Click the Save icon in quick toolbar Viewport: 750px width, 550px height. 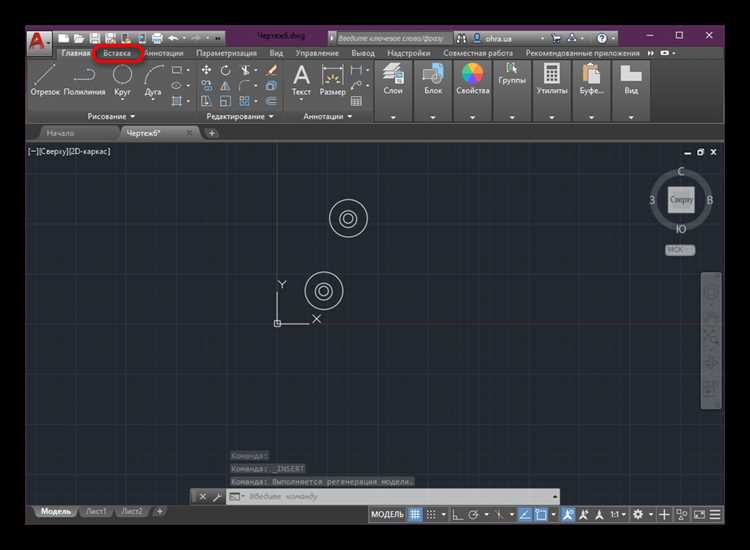(95, 38)
